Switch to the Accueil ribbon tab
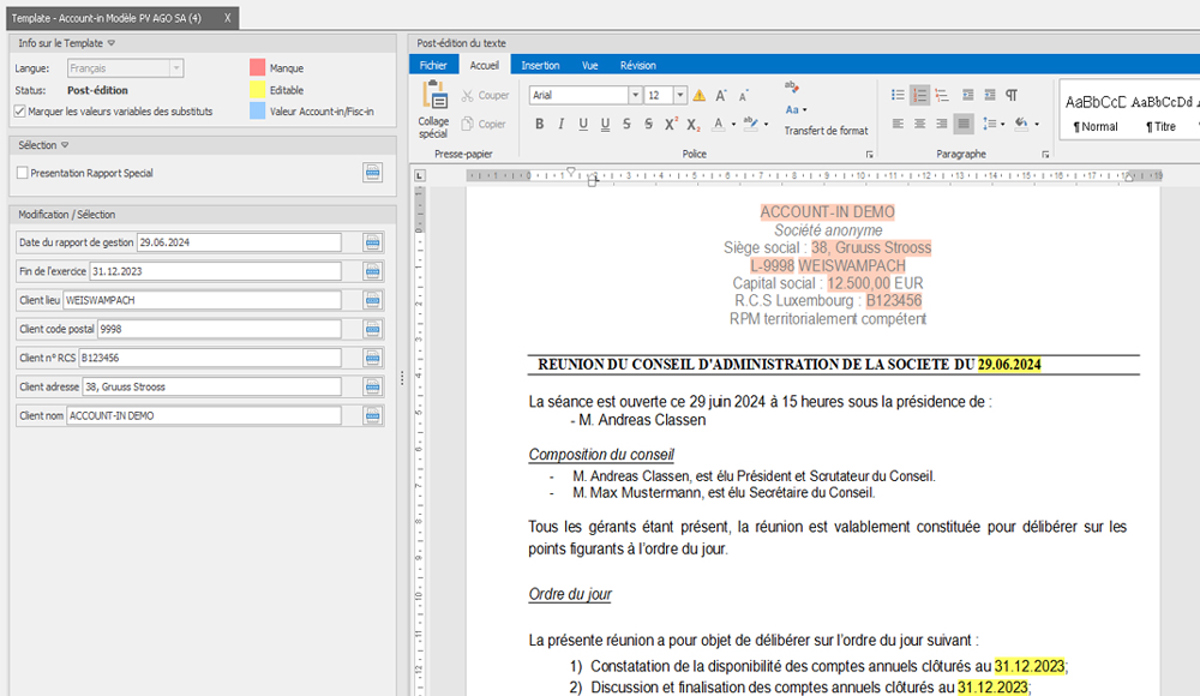This screenshot has height=696, width=1200. click(x=484, y=65)
